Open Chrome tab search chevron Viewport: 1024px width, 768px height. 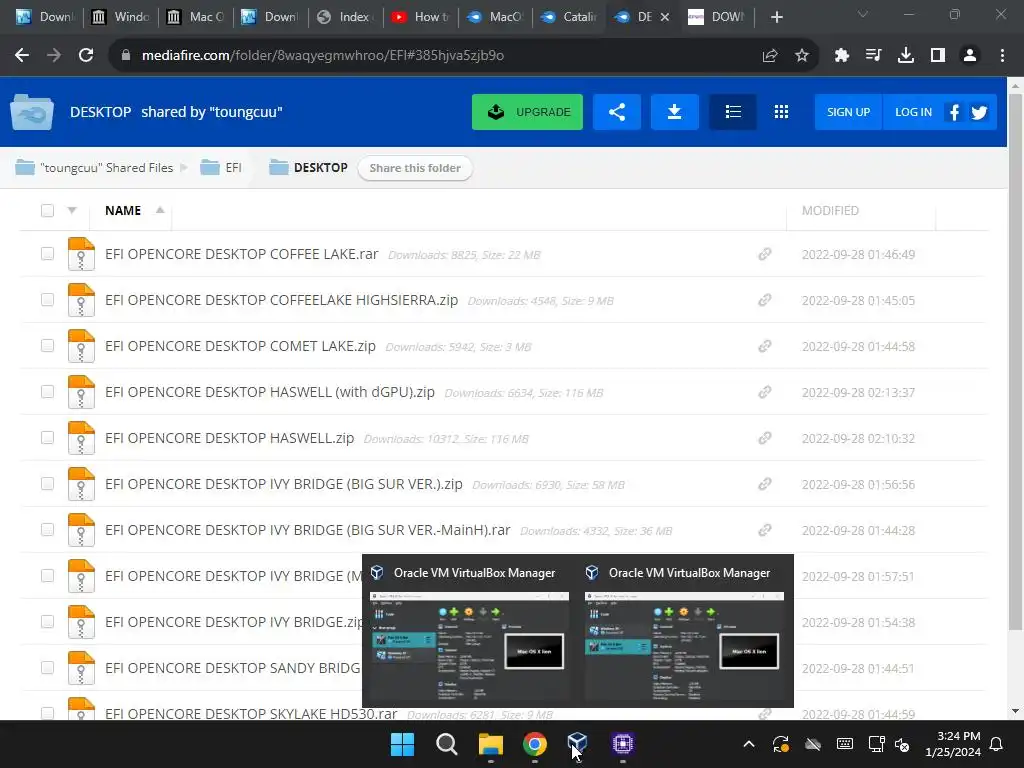pos(863,14)
